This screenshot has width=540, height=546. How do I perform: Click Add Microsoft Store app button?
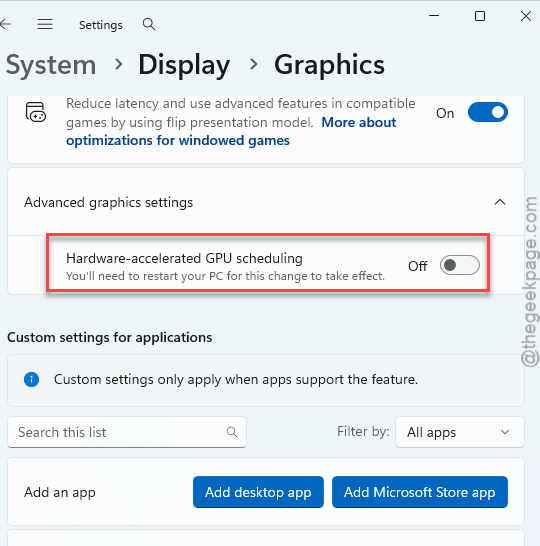tap(420, 492)
